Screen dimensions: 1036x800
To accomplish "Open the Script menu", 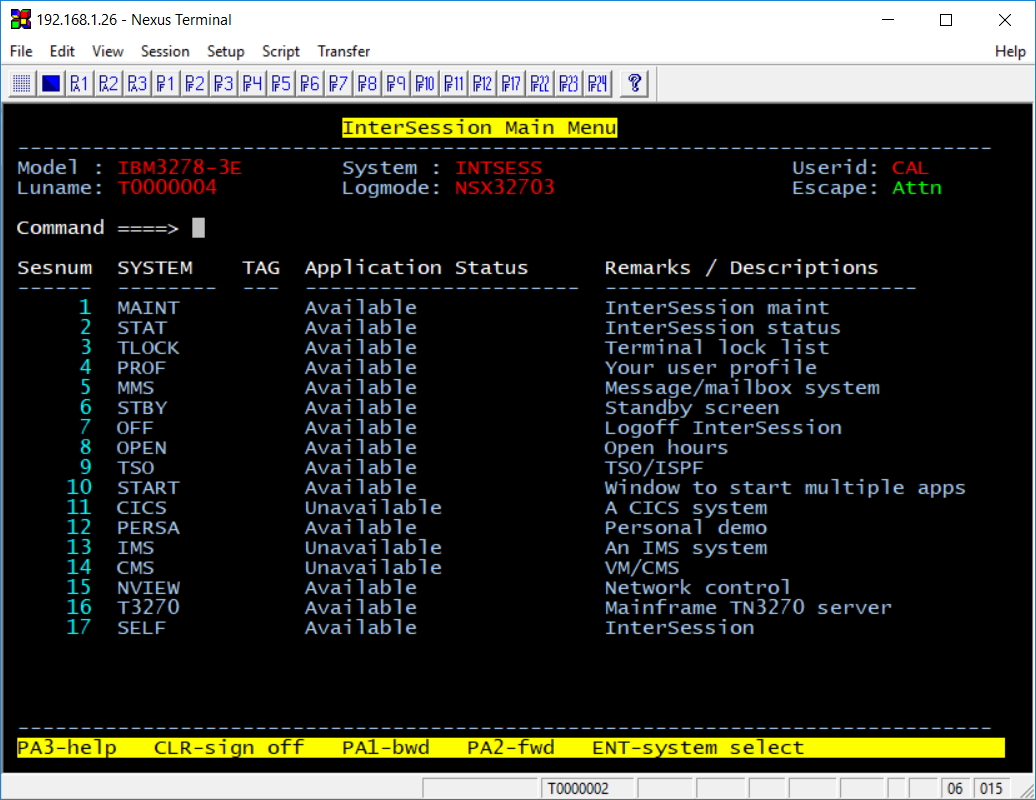I will point(281,51).
